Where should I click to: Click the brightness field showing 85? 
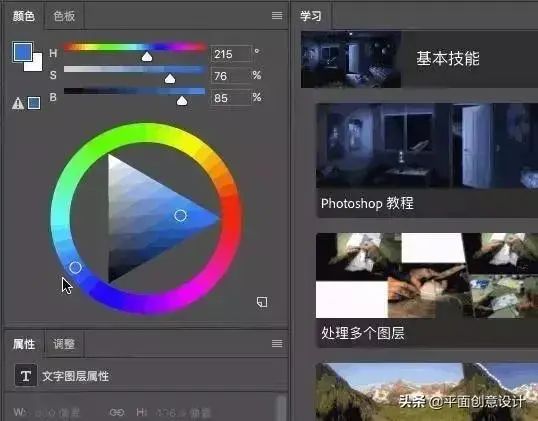coord(230,98)
